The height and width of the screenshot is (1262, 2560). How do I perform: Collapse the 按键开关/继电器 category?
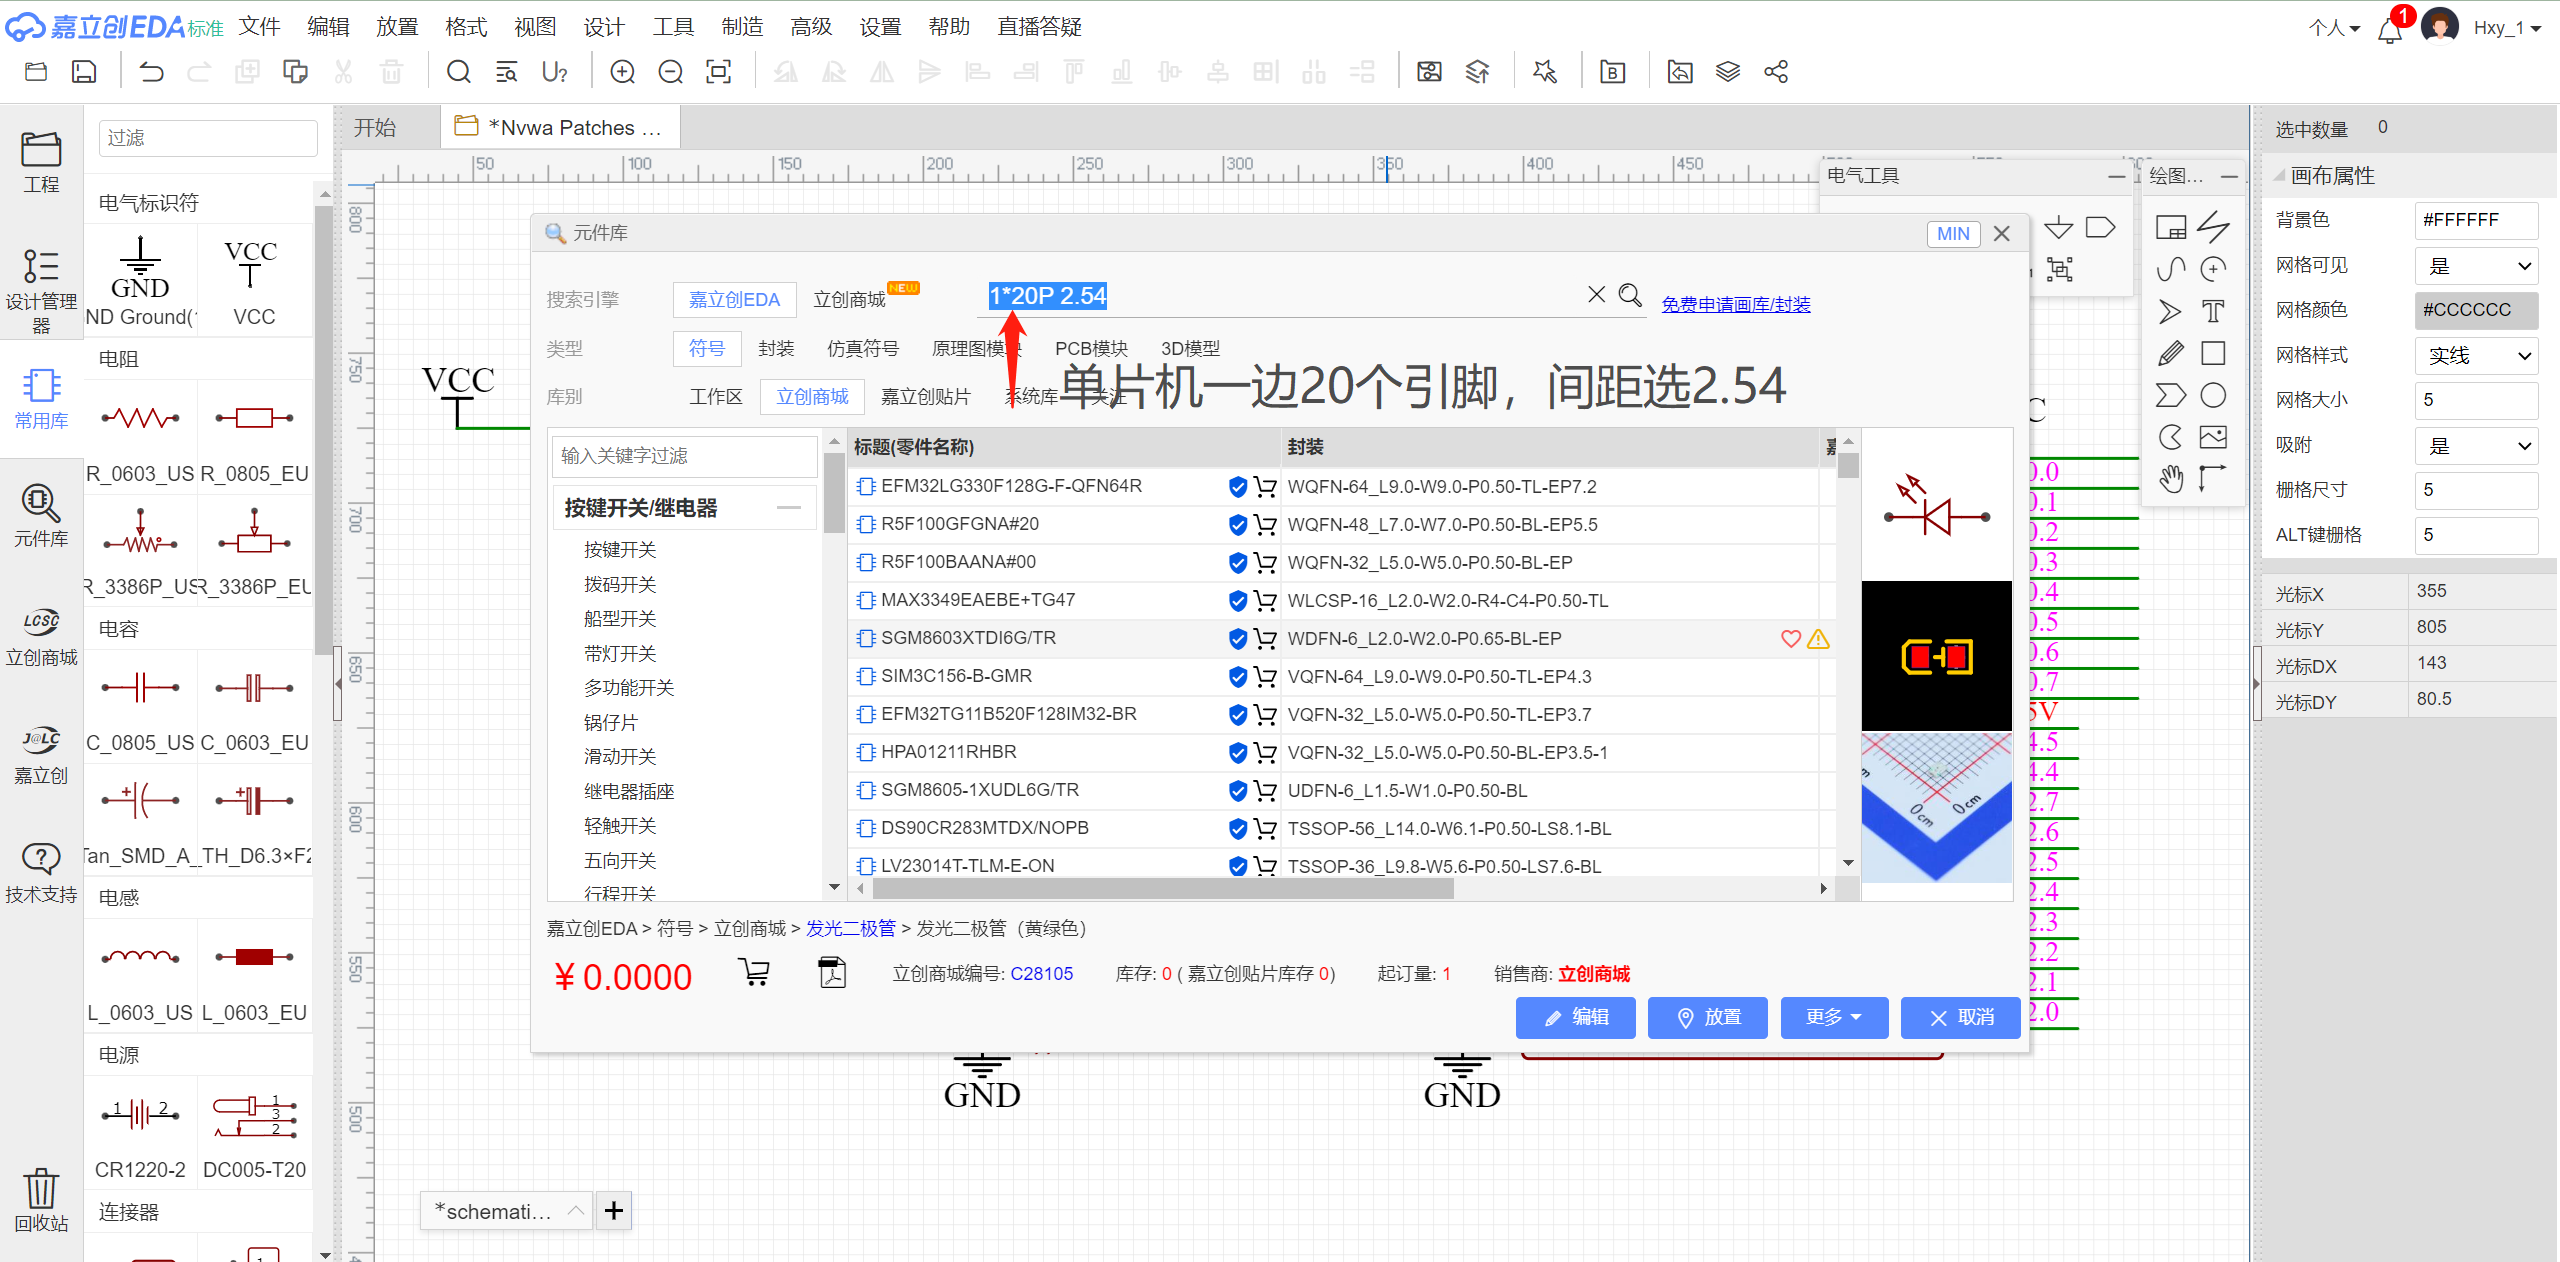789,508
